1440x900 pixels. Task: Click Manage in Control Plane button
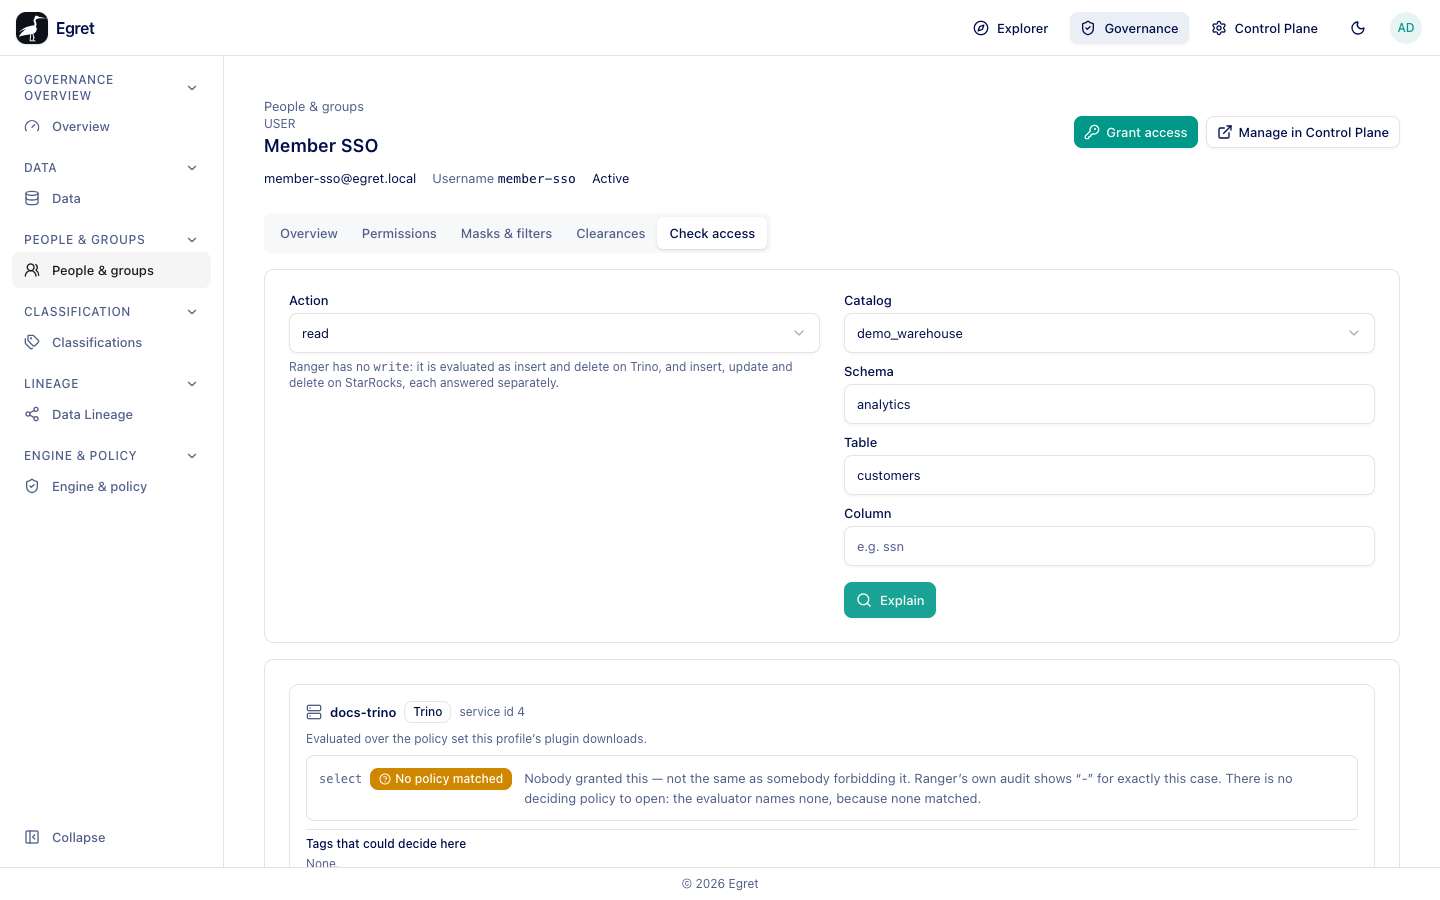click(x=1302, y=132)
